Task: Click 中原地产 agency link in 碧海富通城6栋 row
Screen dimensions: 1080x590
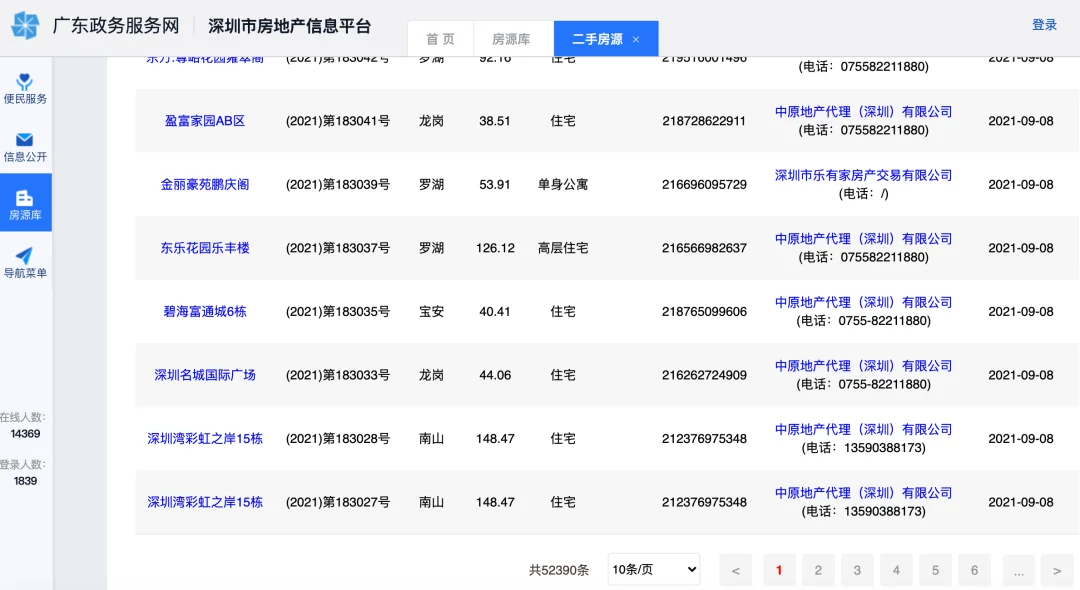Action: click(864, 302)
